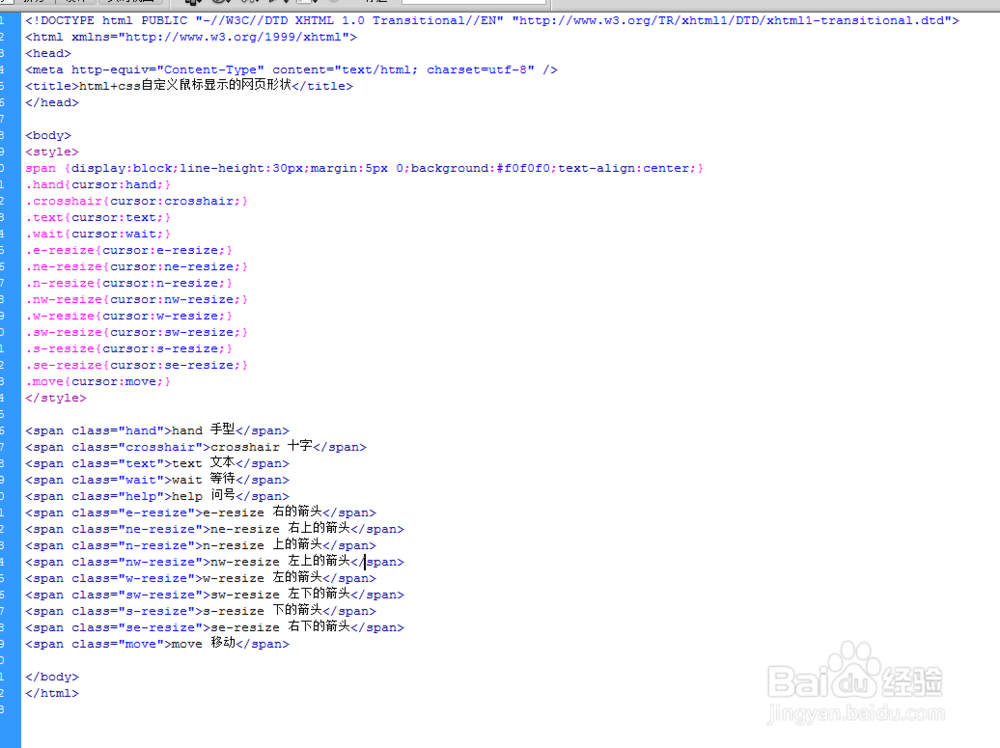Click line number 1 in the gutter
This screenshot has height=748, width=1000.
click(3, 20)
